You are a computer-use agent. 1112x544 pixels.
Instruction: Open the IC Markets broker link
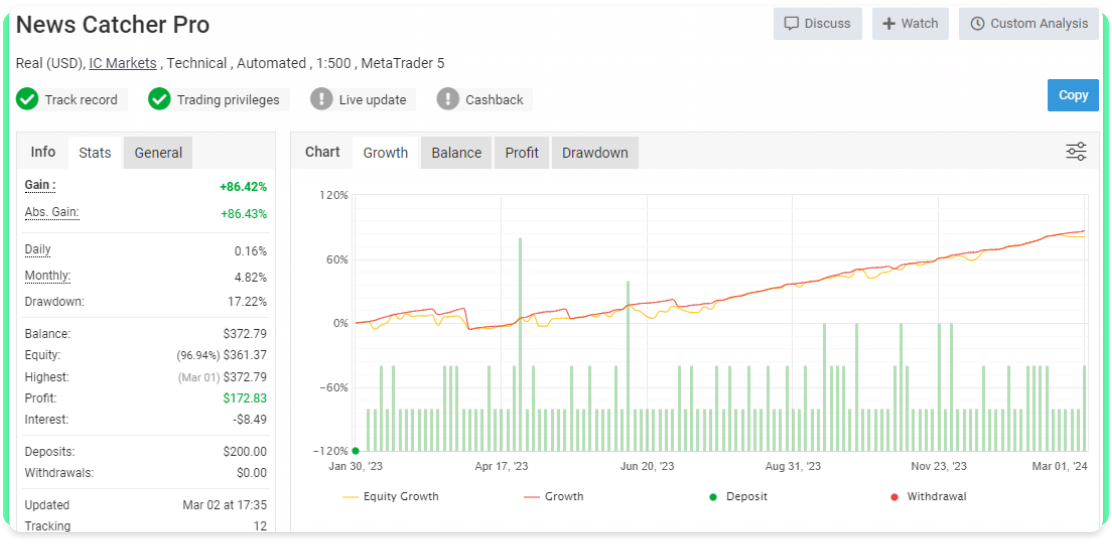coord(123,63)
